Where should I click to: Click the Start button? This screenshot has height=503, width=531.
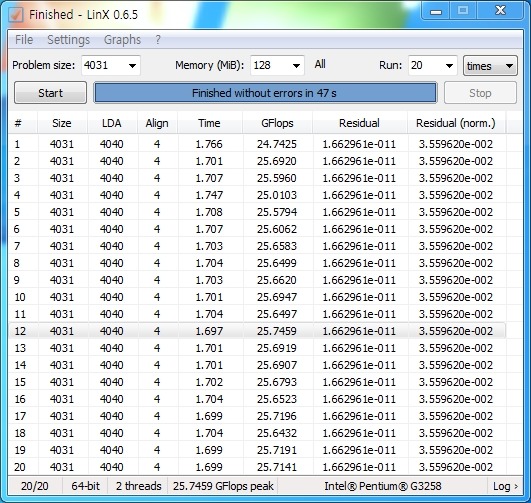[x=50, y=93]
